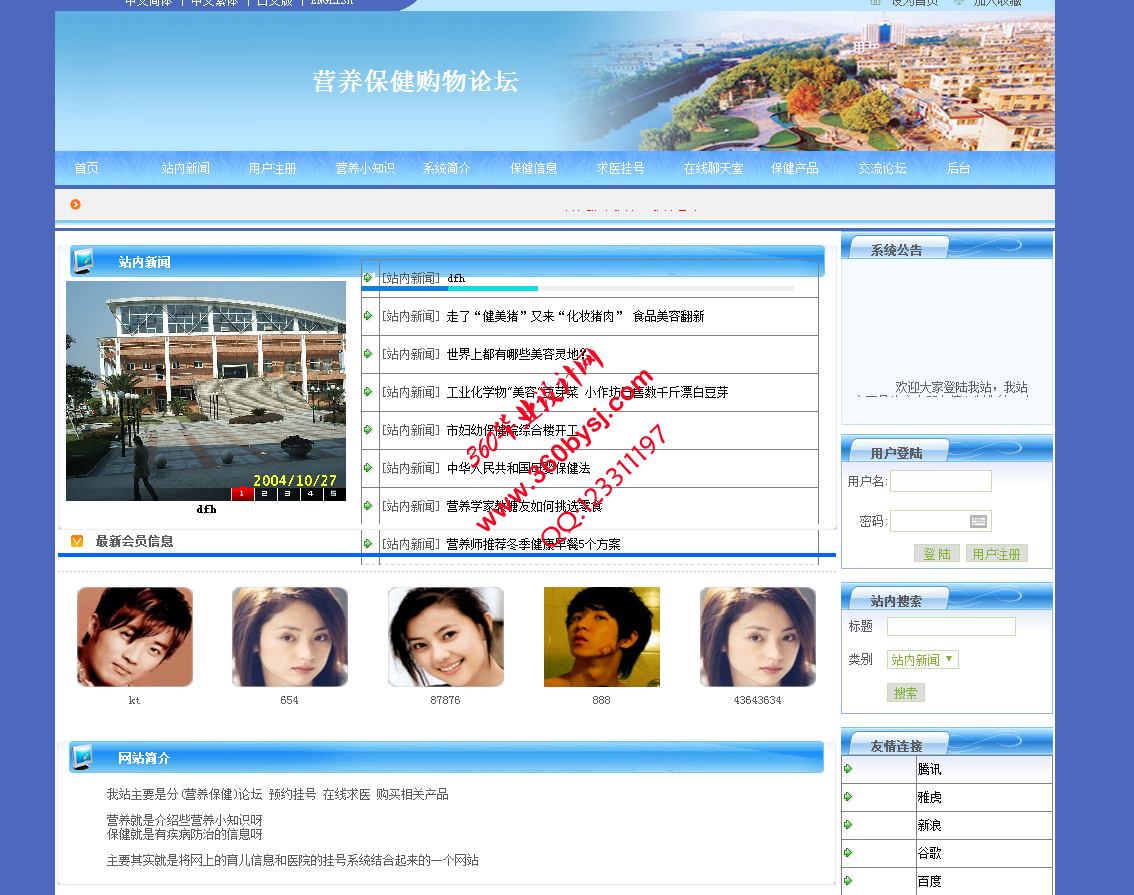Viewport: 1134px width, 895px height.
Task: Open the 新浪 friendly link
Action: tap(929, 826)
